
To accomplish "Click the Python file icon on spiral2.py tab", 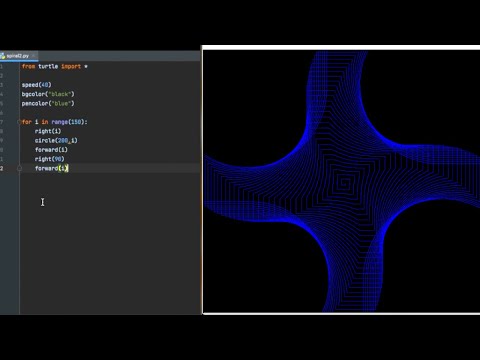I will coord(3,56).
